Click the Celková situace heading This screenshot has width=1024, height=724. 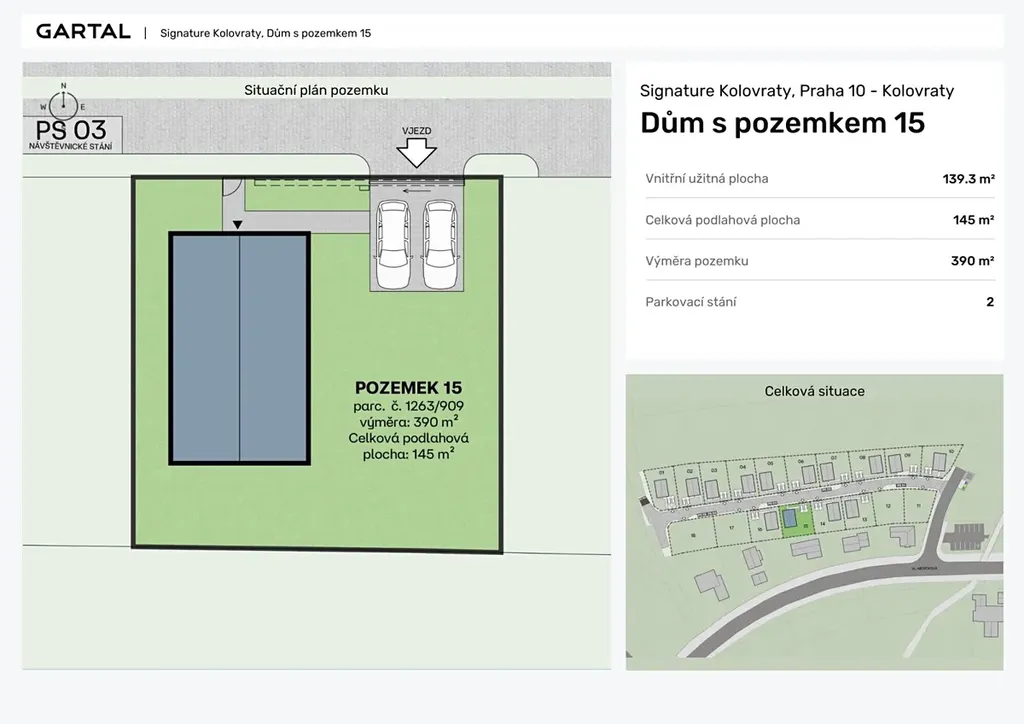[814, 391]
